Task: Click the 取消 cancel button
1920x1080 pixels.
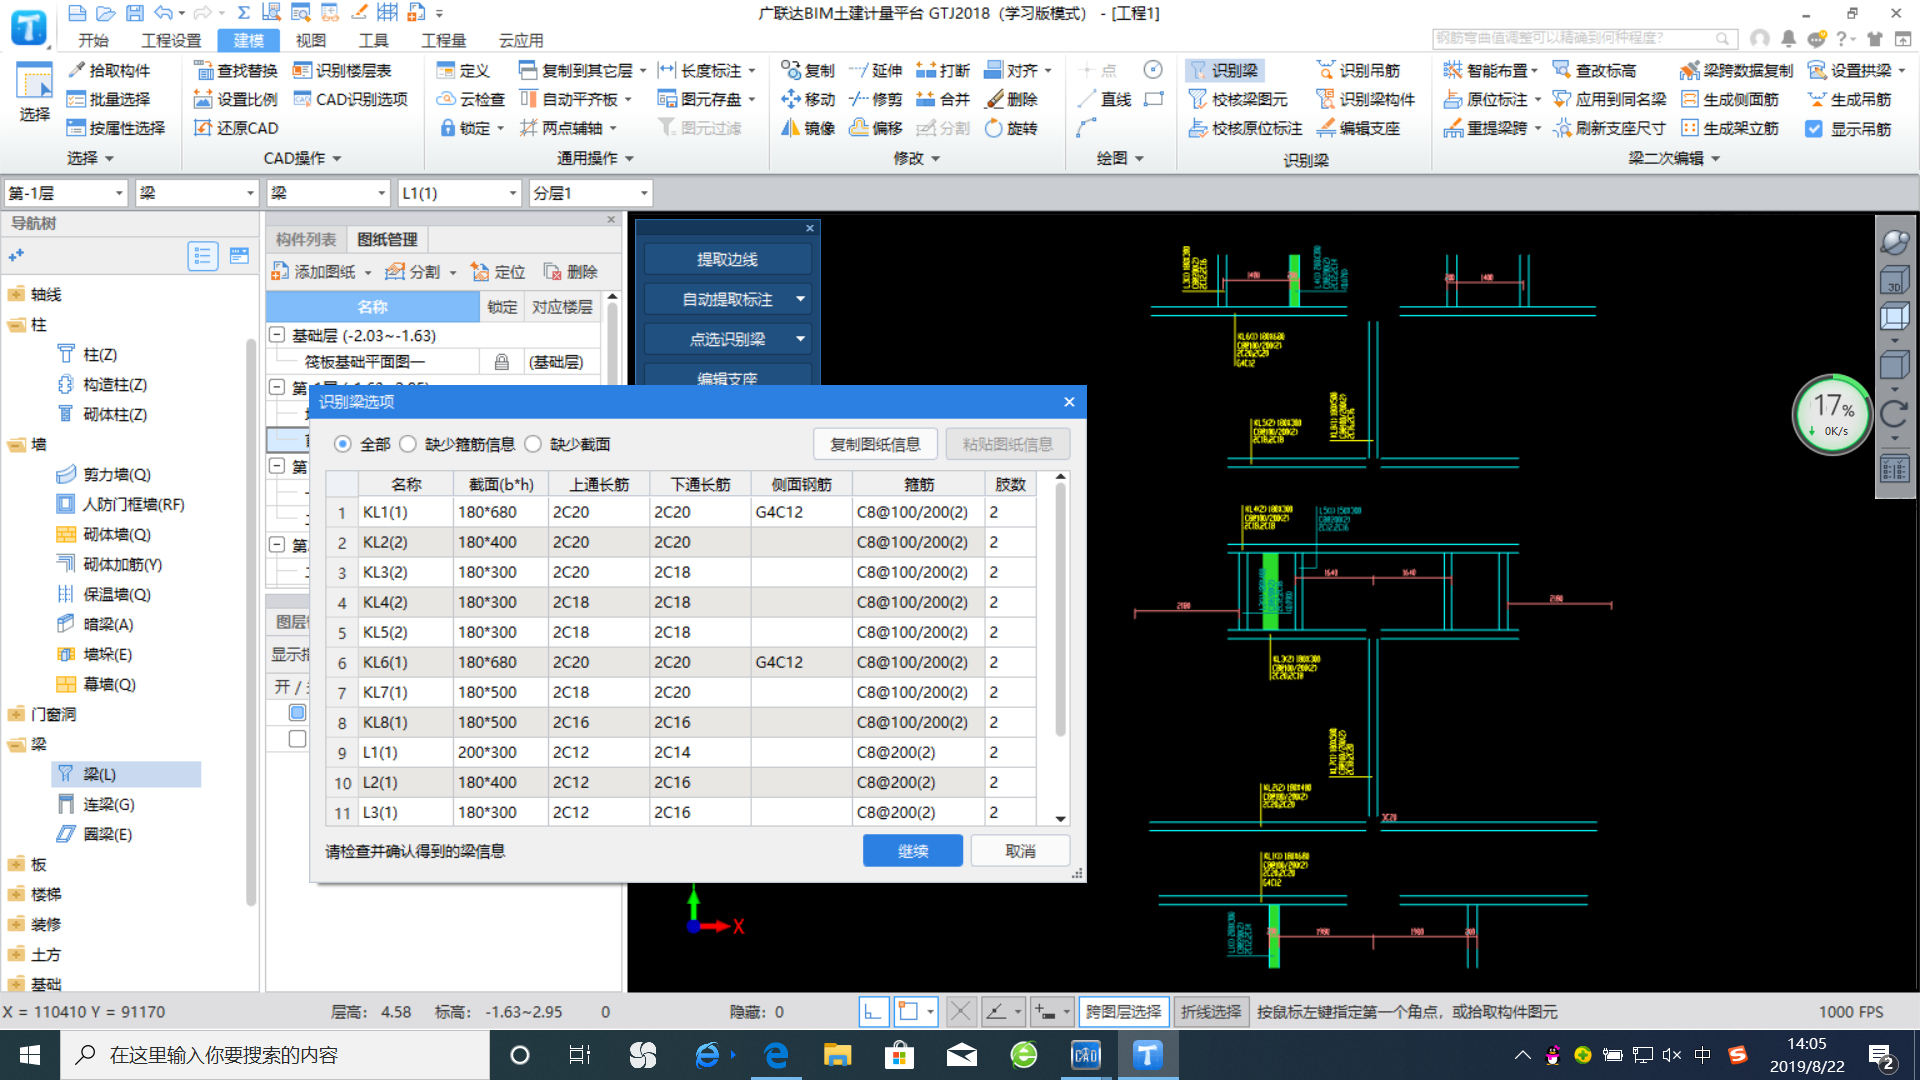Action: 1020,851
